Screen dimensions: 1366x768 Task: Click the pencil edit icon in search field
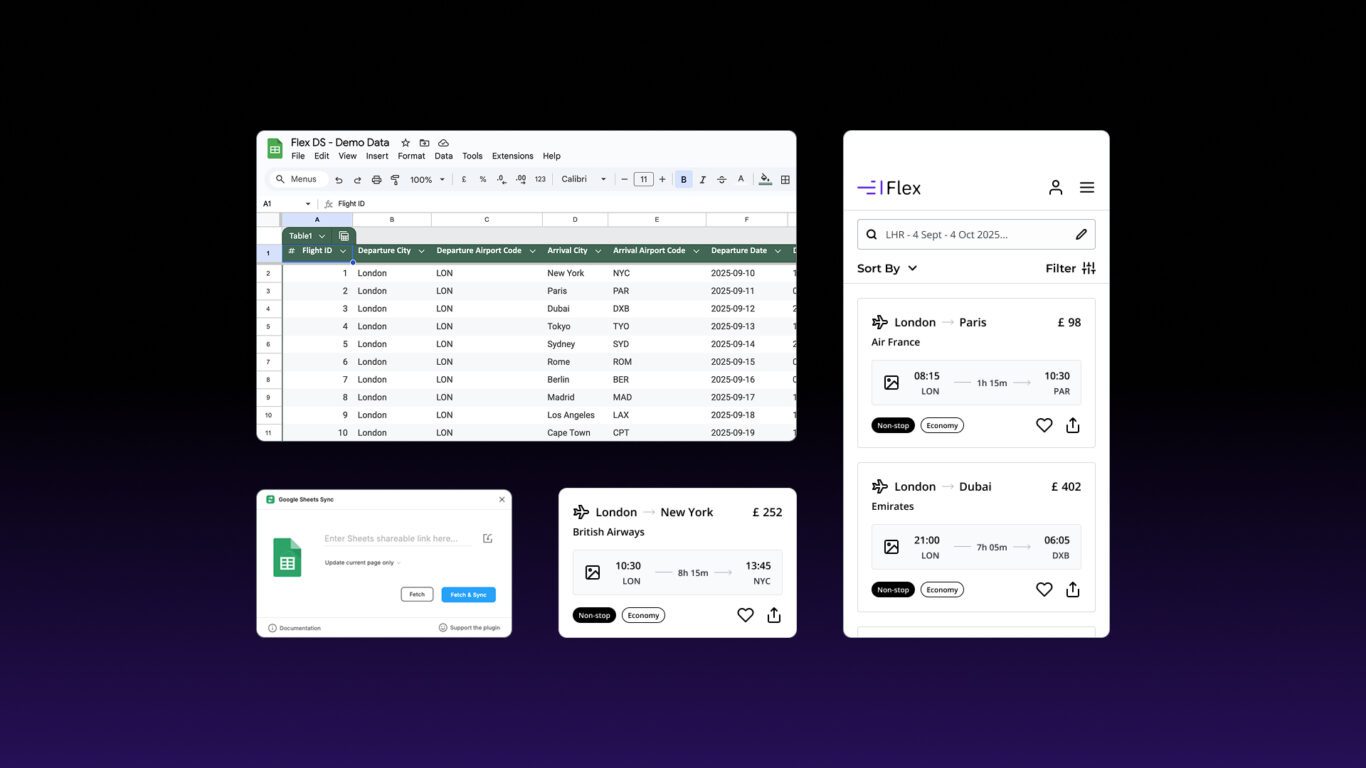point(1081,235)
